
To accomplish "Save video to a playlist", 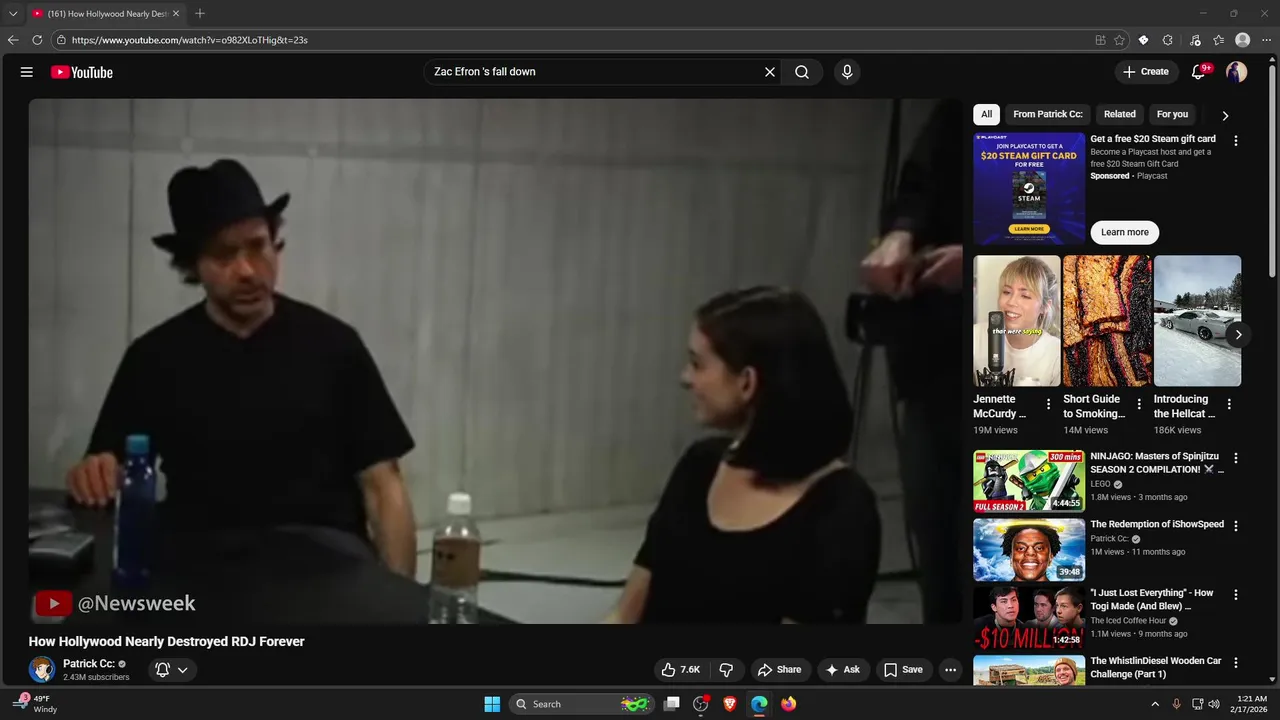I will pyautogui.click(x=903, y=670).
